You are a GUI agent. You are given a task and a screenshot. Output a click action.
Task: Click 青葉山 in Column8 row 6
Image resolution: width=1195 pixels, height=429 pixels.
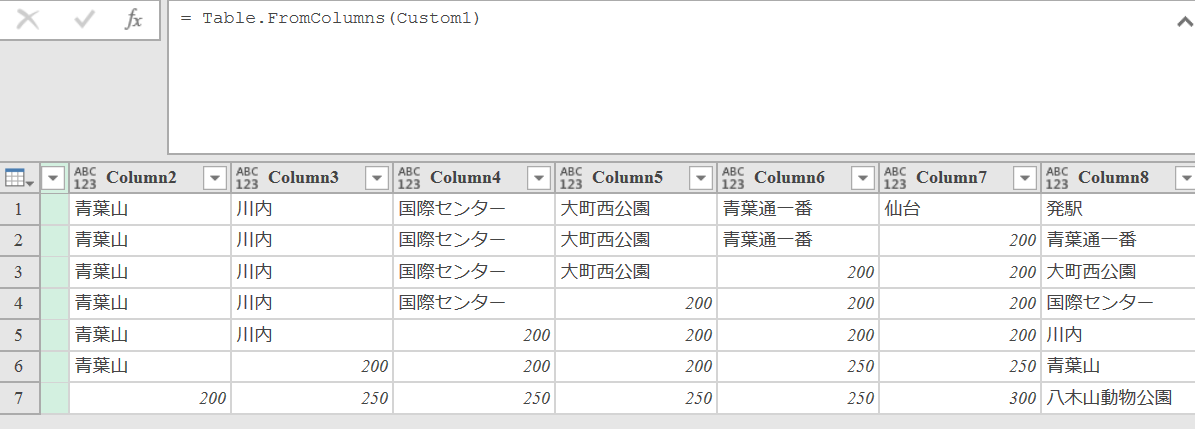tap(1118, 367)
